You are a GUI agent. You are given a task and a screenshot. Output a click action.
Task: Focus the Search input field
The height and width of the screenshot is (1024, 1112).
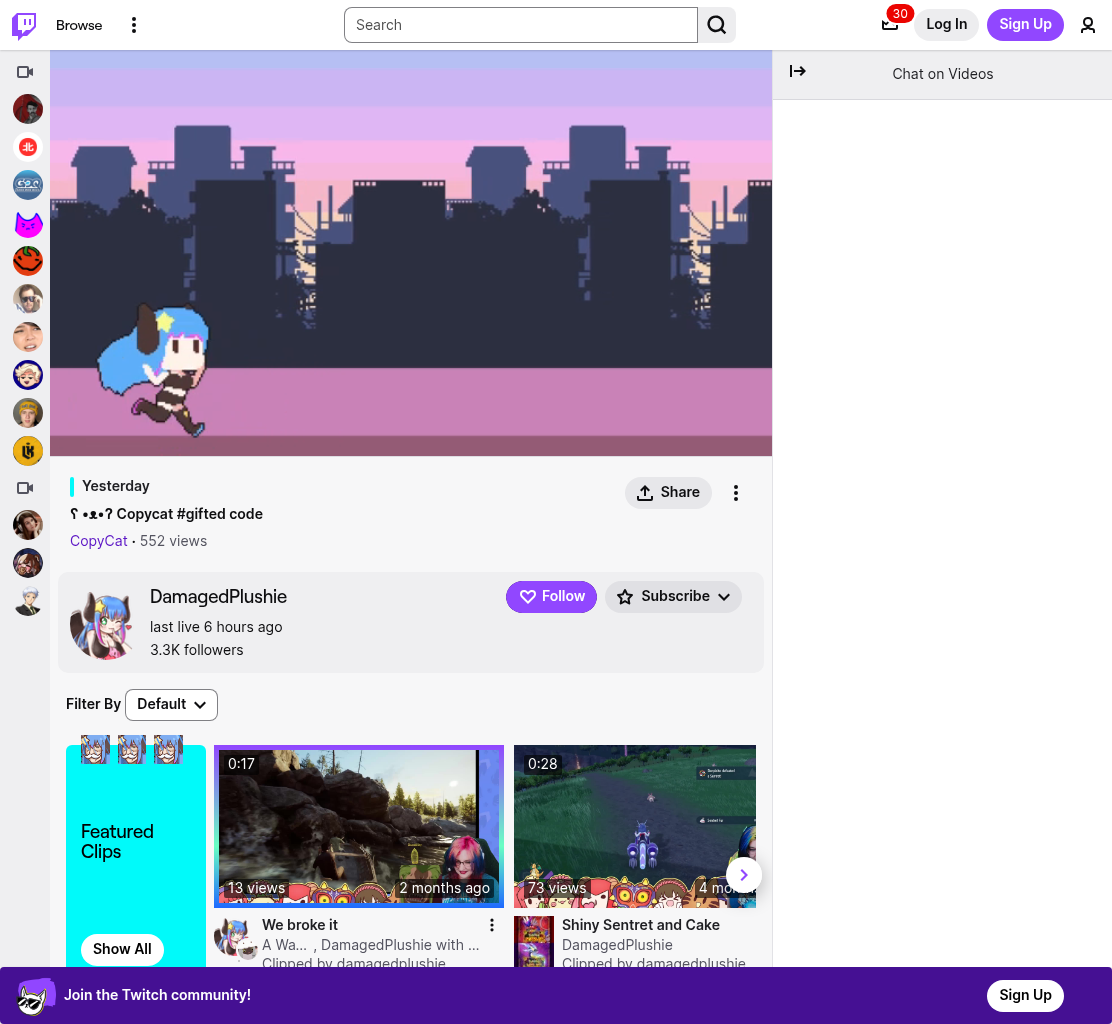(521, 25)
